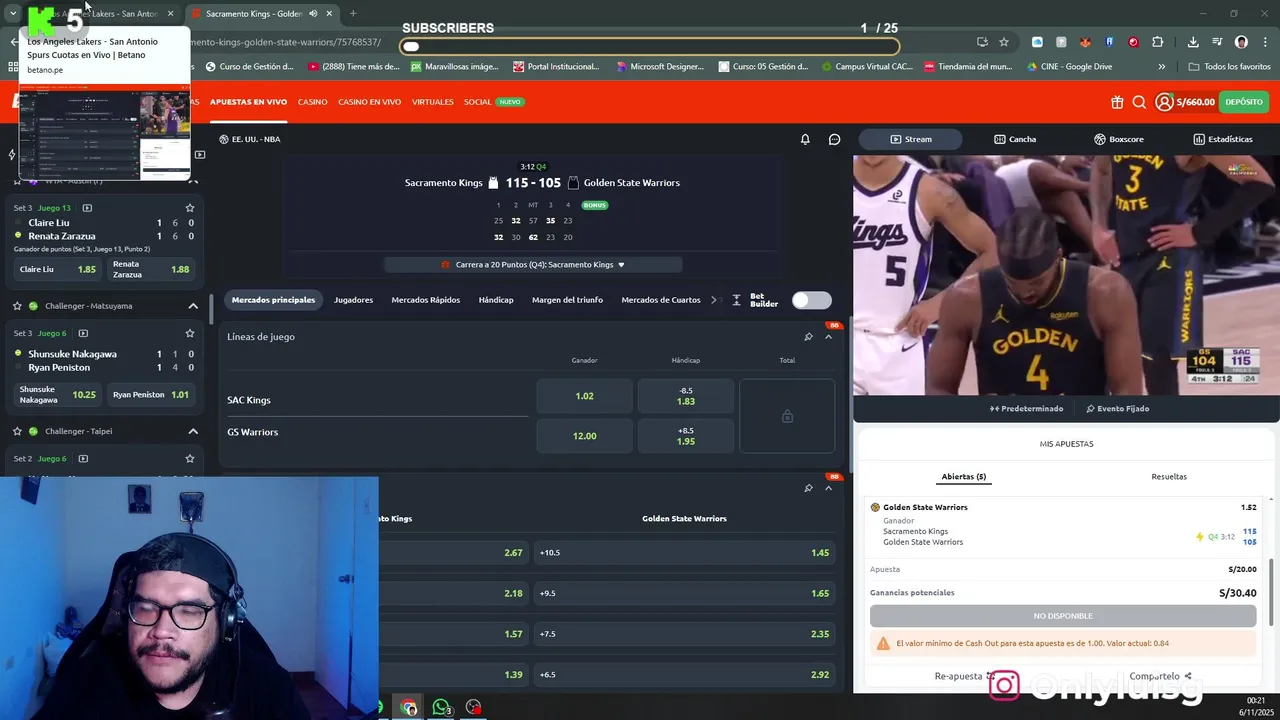Toggle the Predeterminado stream layout
Image resolution: width=1280 pixels, height=720 pixels.
[x=1026, y=408]
